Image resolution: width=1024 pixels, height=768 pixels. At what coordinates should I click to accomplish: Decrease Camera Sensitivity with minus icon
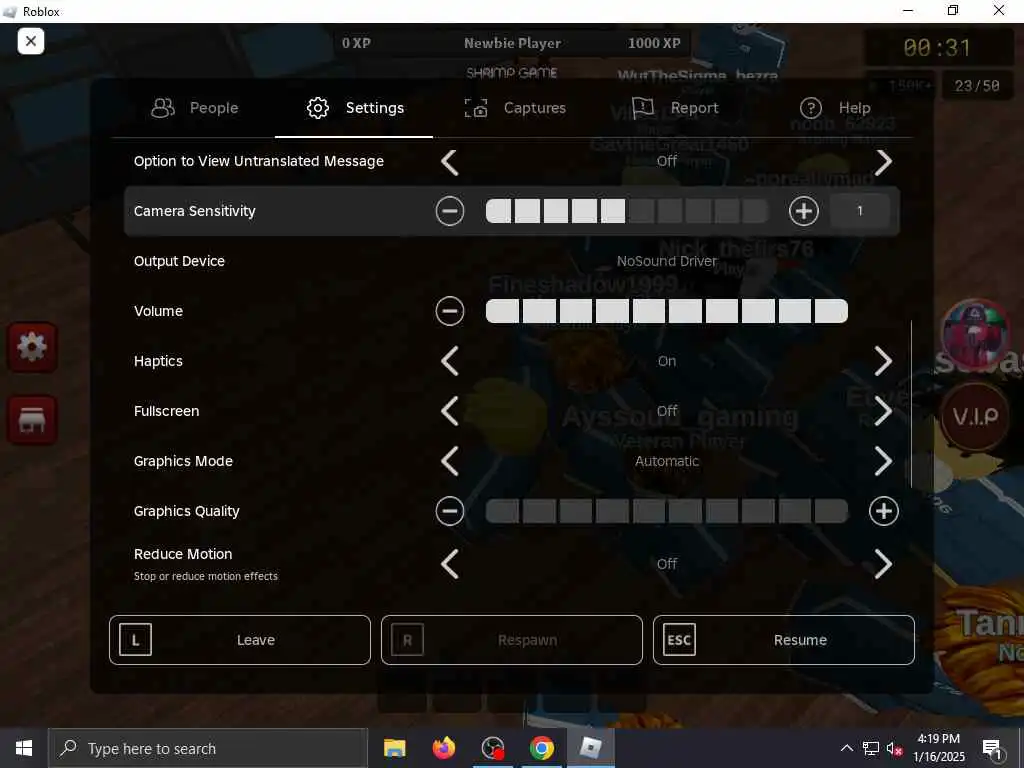449,211
